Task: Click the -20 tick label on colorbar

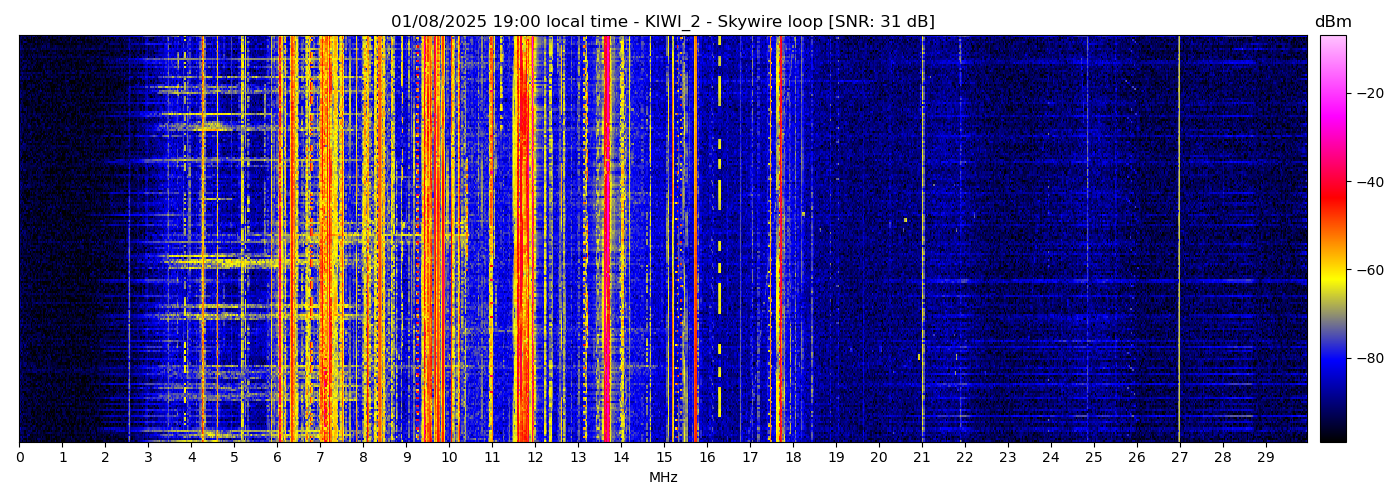Action: click(1369, 93)
